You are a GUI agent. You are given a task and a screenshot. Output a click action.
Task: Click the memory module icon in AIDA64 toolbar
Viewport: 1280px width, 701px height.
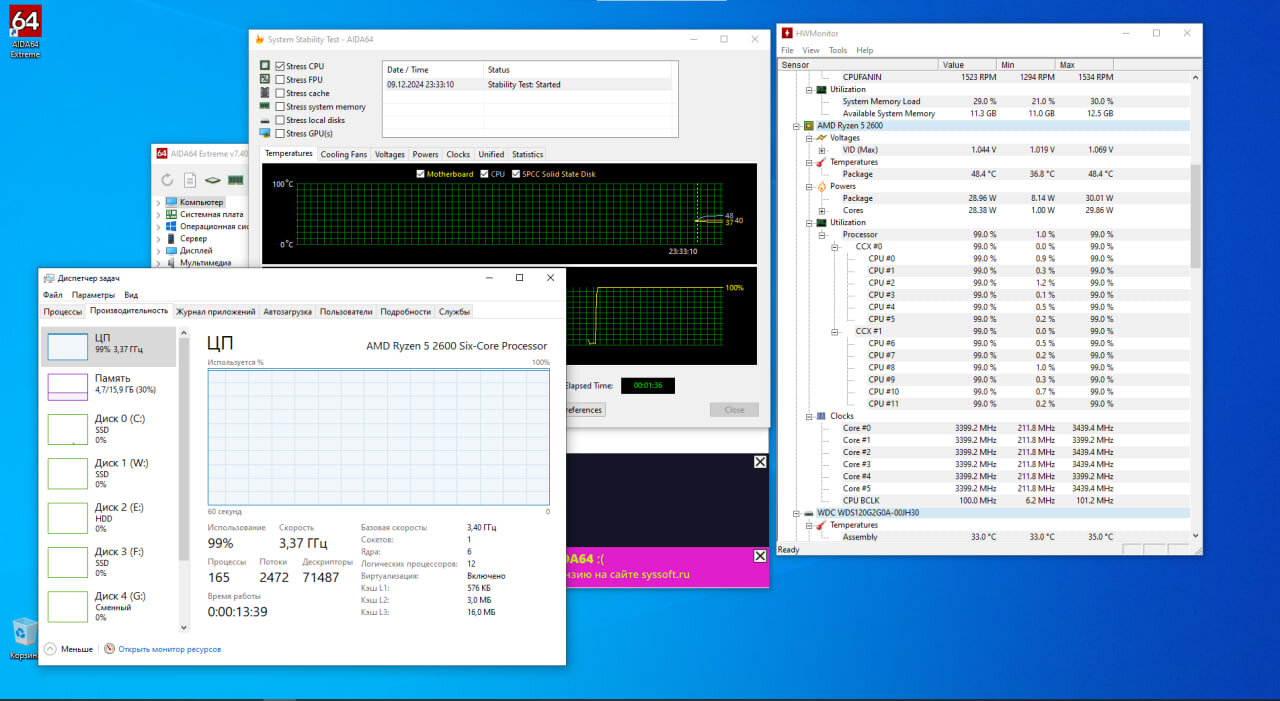point(236,180)
